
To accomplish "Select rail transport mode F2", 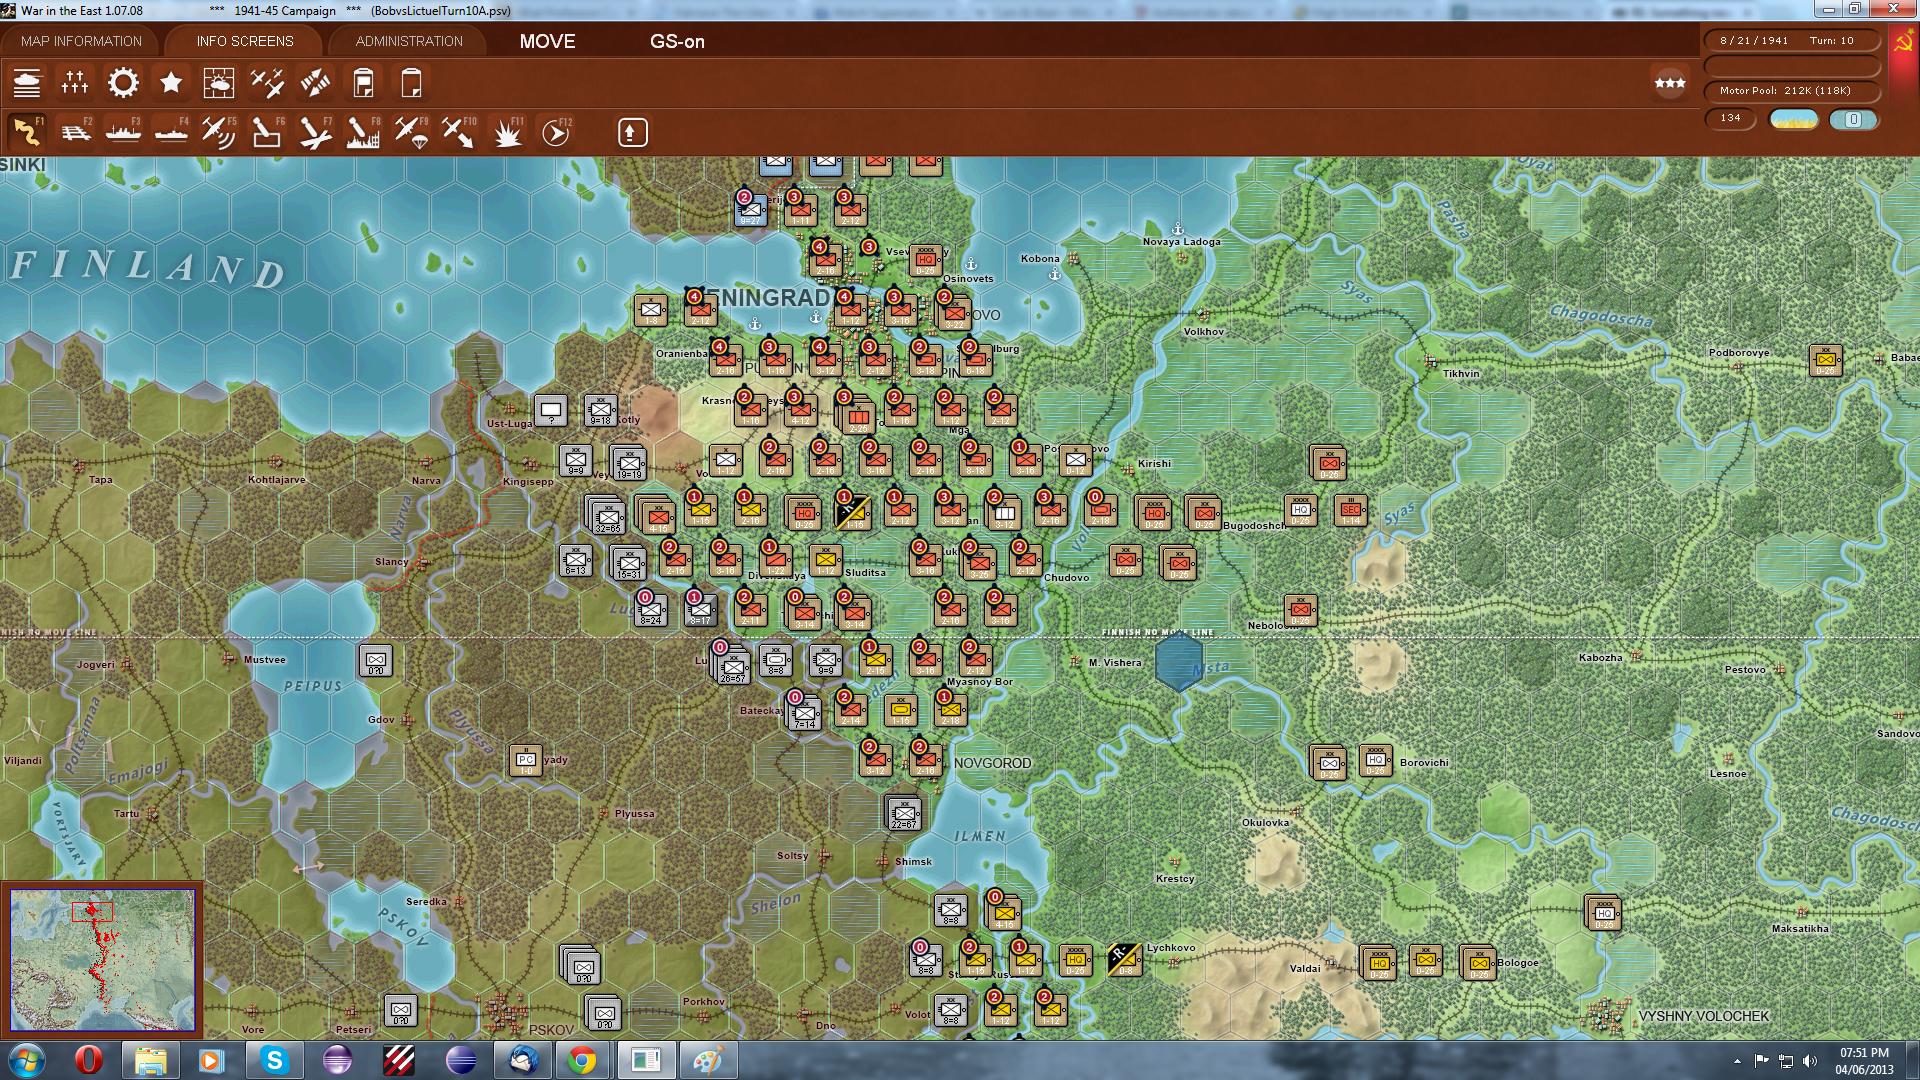I will [x=75, y=132].
